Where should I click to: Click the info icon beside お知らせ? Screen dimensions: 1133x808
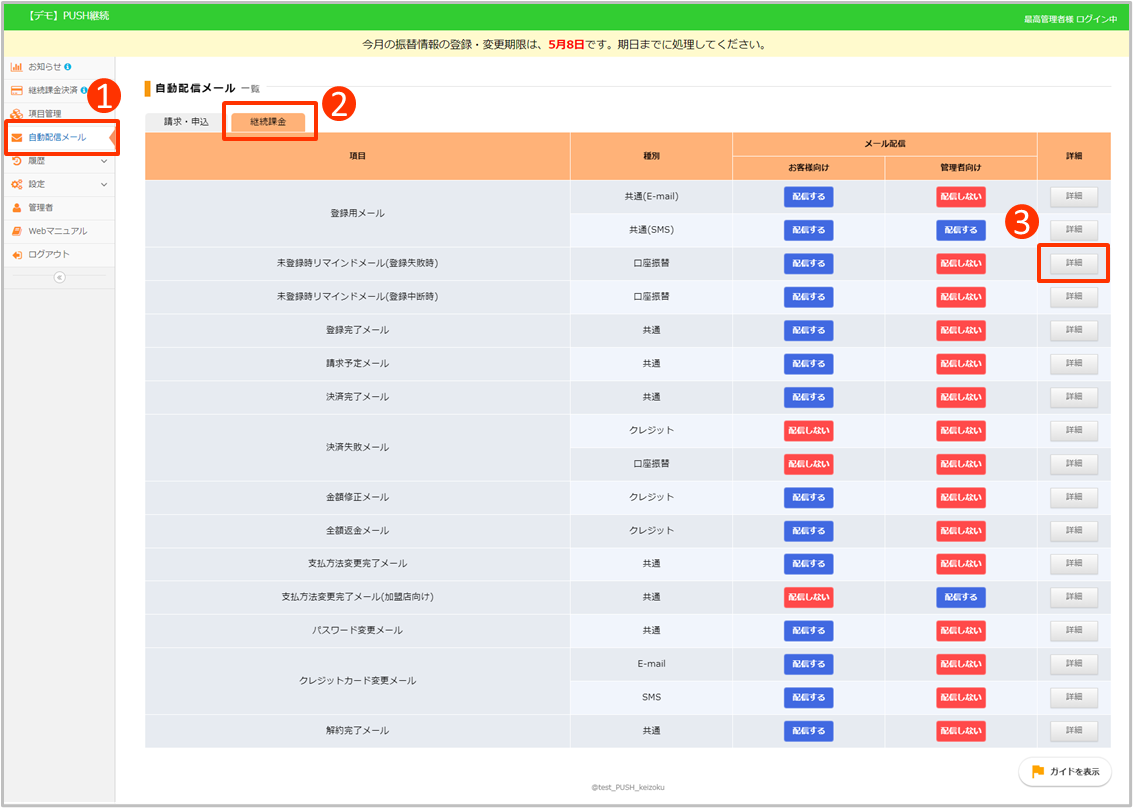click(x=68, y=67)
